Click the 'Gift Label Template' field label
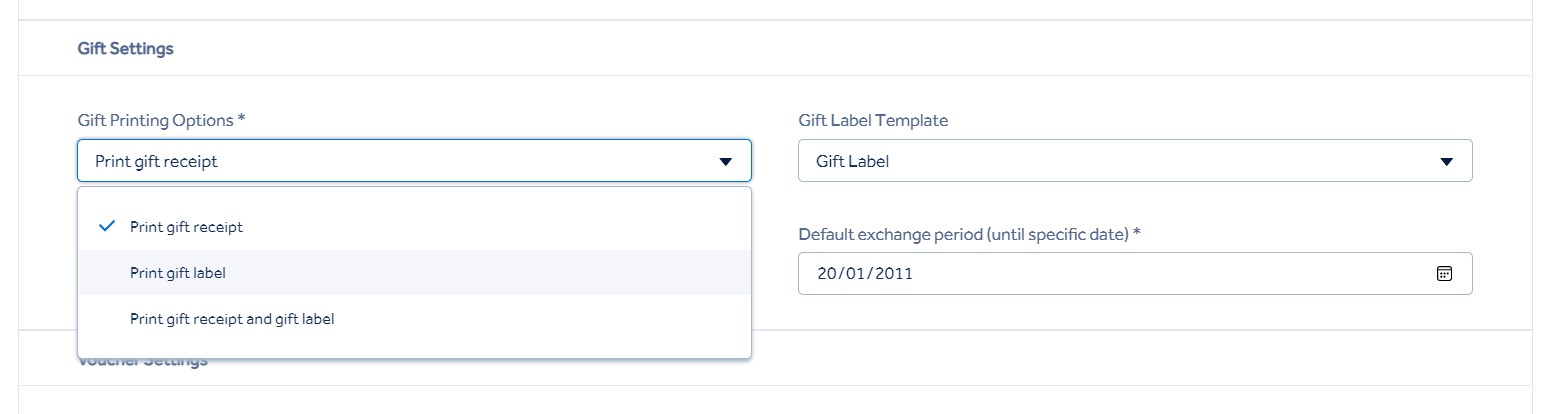This screenshot has width=1554, height=414. [873, 120]
